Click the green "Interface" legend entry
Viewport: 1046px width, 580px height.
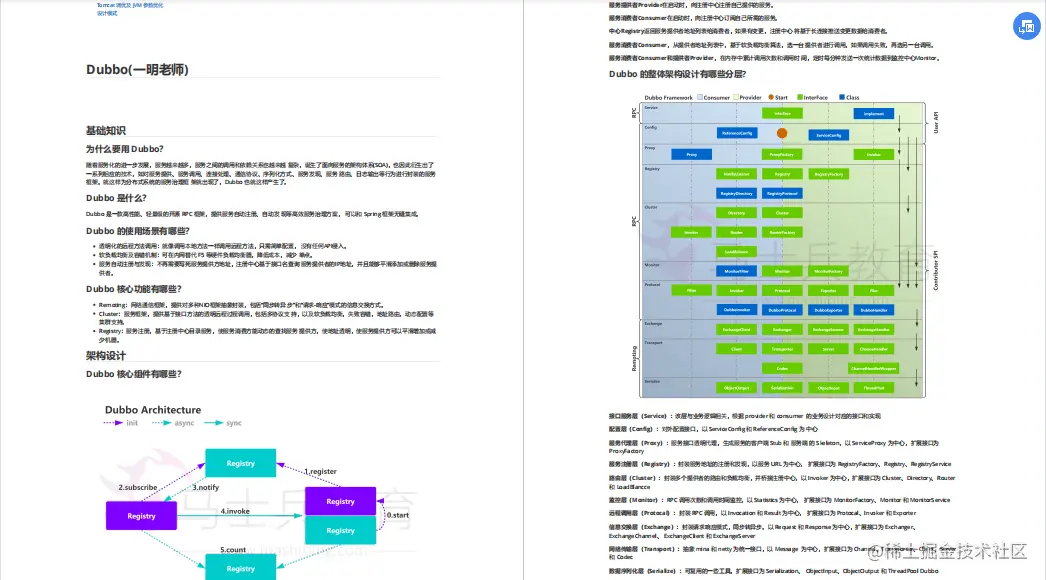(x=813, y=97)
